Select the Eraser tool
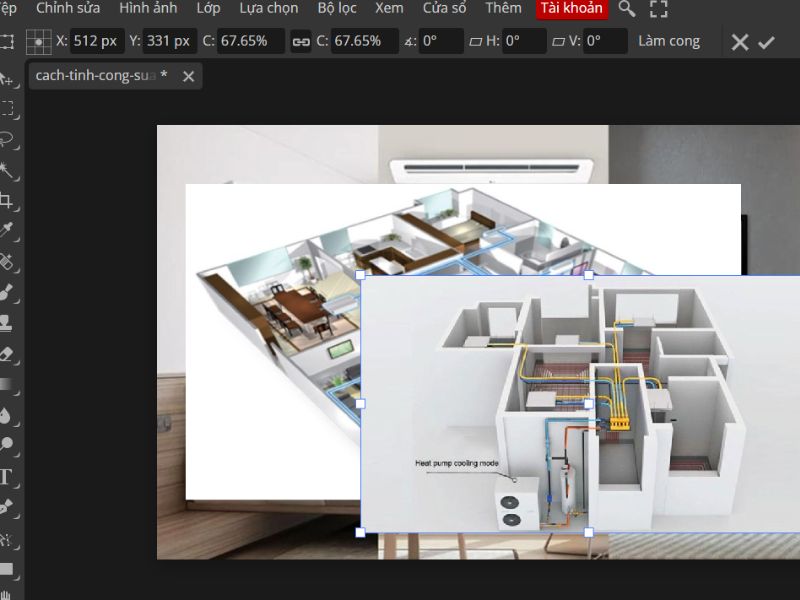This screenshot has height=600, width=800. 6,354
